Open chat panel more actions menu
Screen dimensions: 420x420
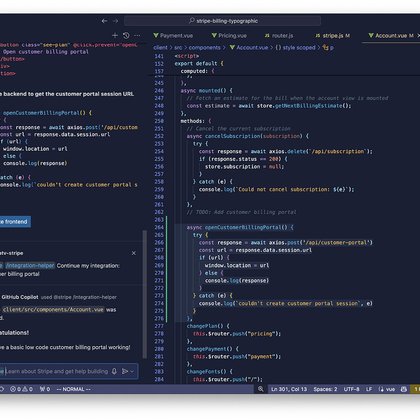coord(137,35)
